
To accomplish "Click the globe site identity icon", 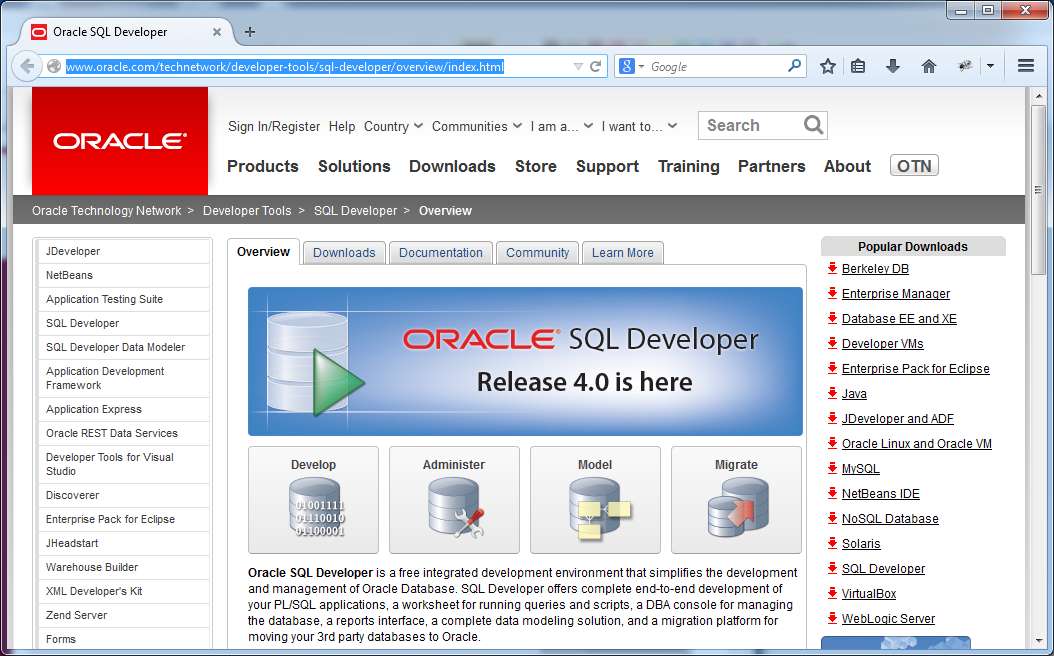I will (x=54, y=66).
